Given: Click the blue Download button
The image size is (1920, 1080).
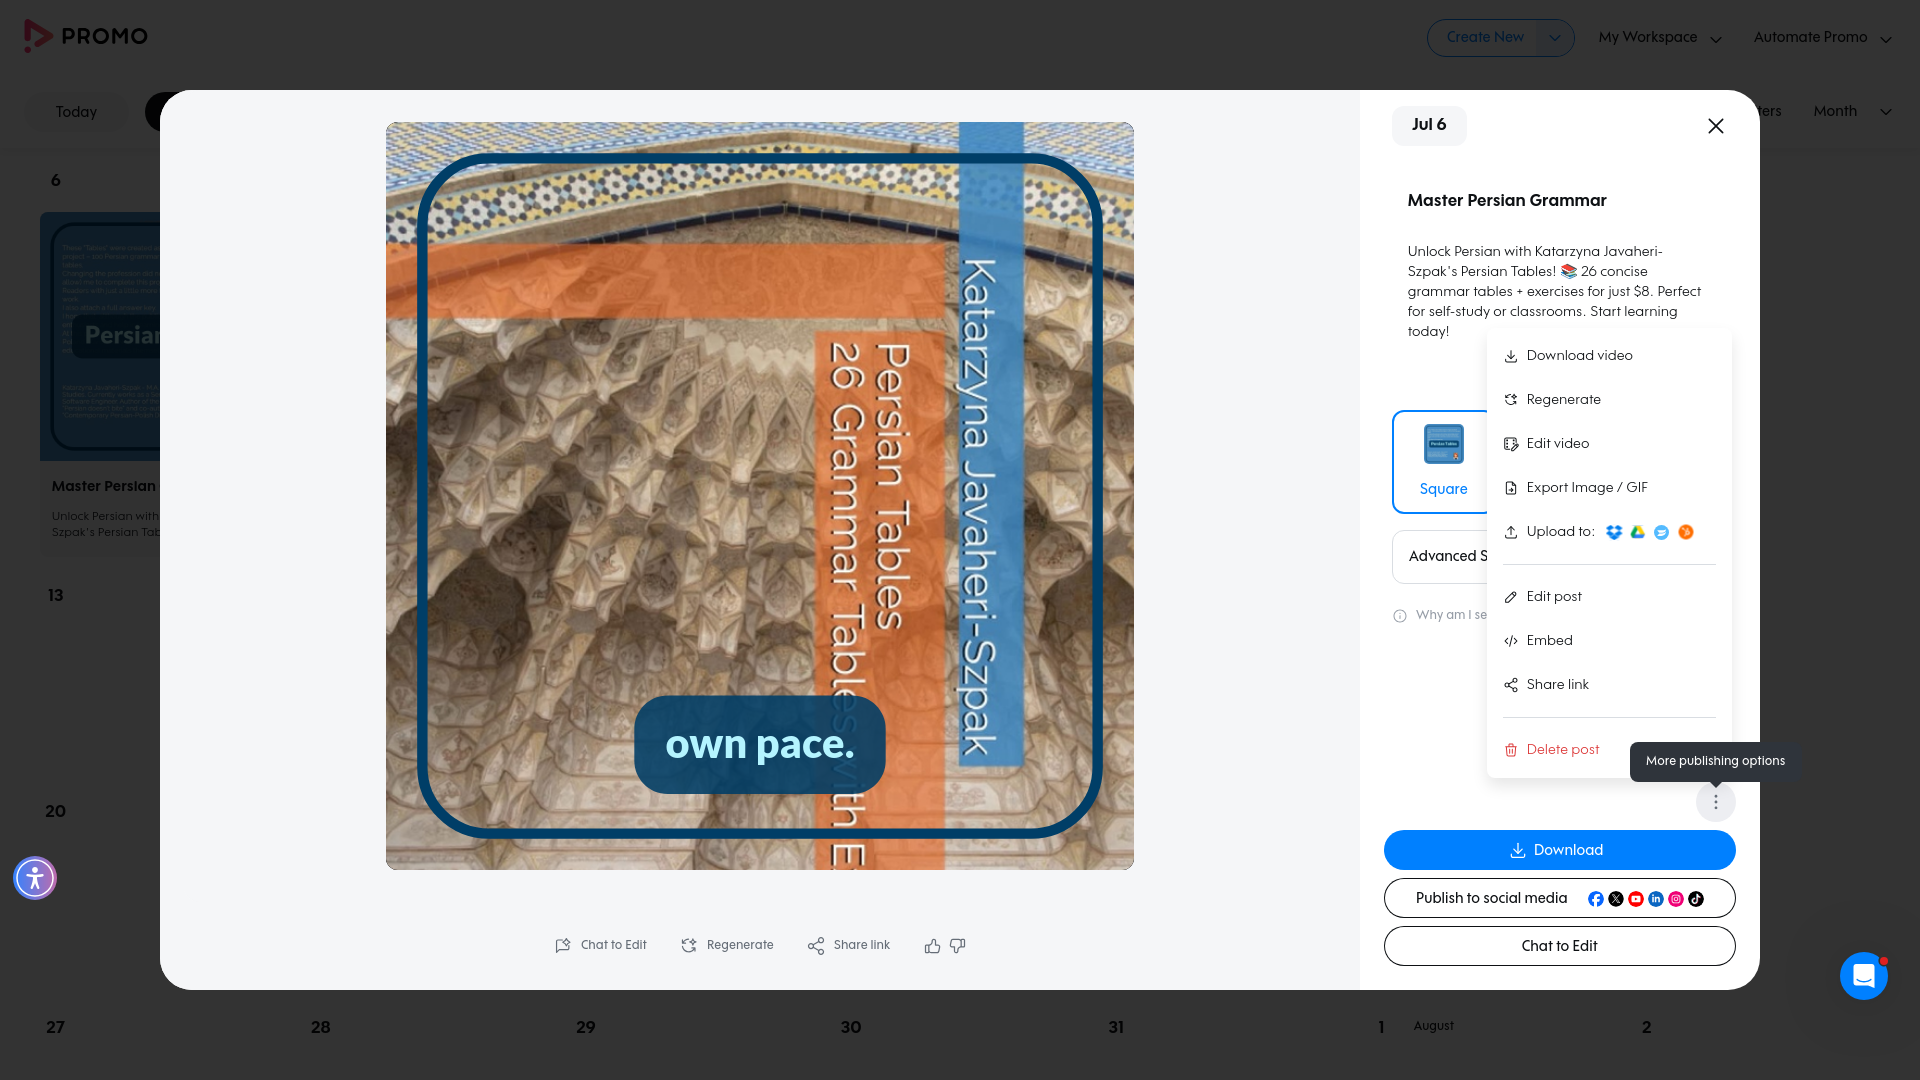Looking at the screenshot, I should coord(1559,850).
